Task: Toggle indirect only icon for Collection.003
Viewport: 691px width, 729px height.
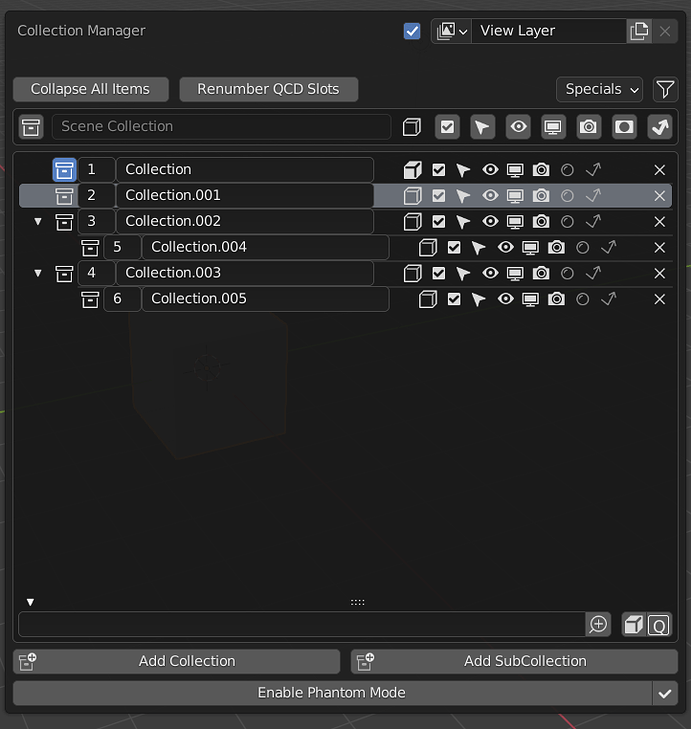Action: pos(594,273)
